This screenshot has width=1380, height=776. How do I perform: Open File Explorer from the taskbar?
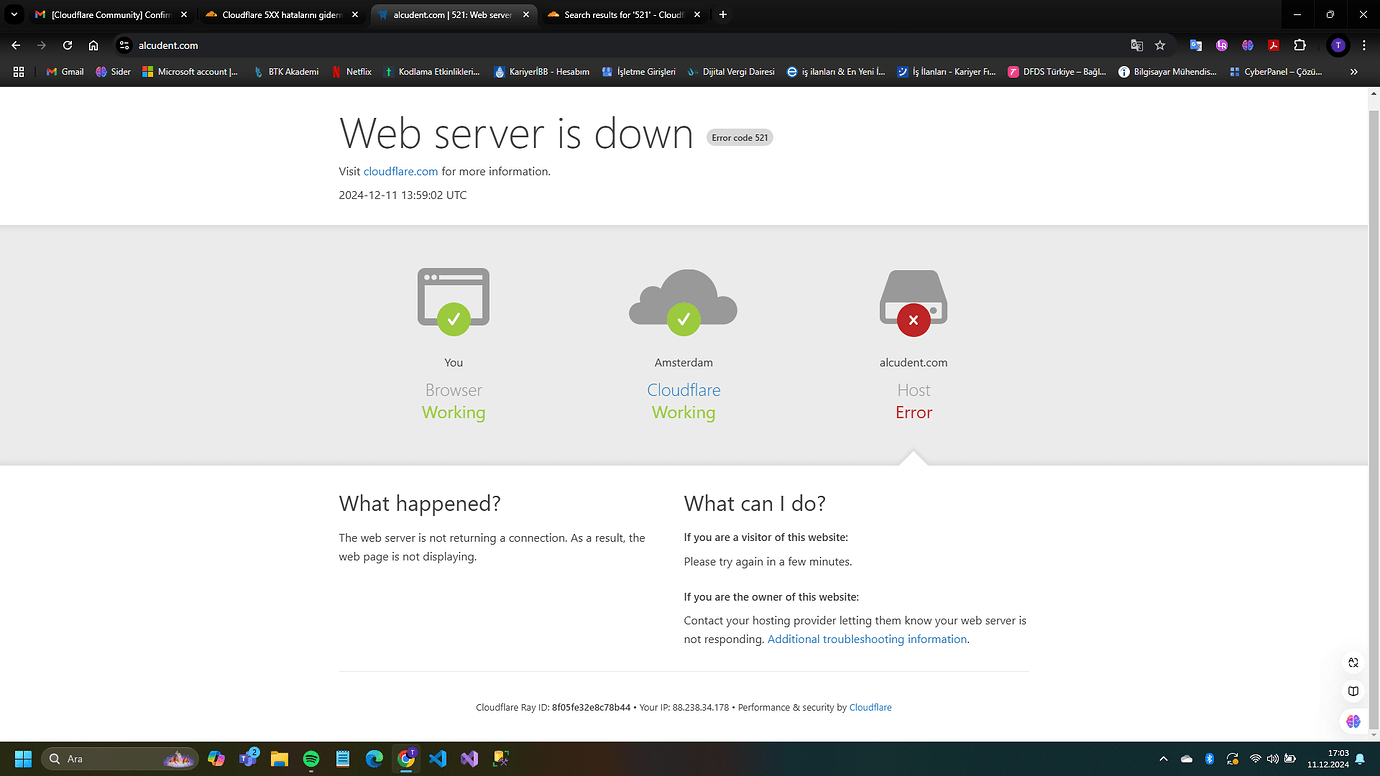point(279,759)
